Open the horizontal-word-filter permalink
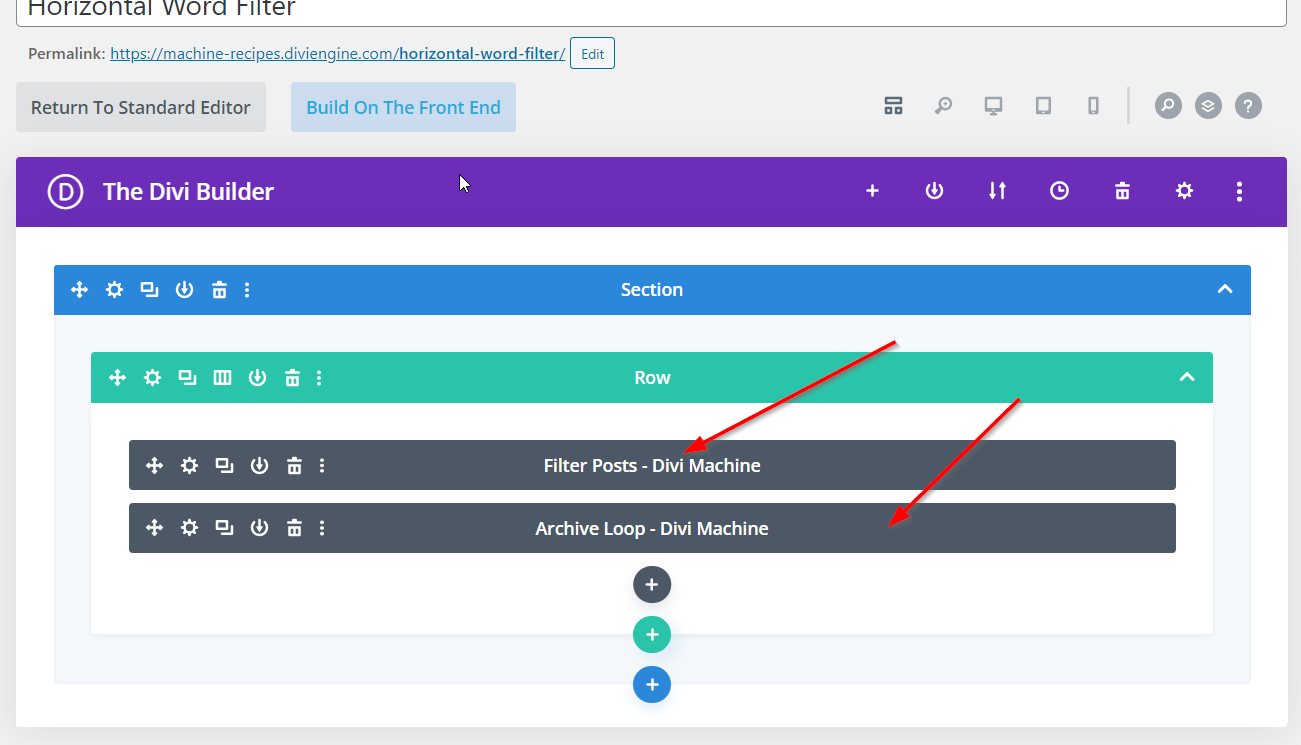 click(337, 54)
